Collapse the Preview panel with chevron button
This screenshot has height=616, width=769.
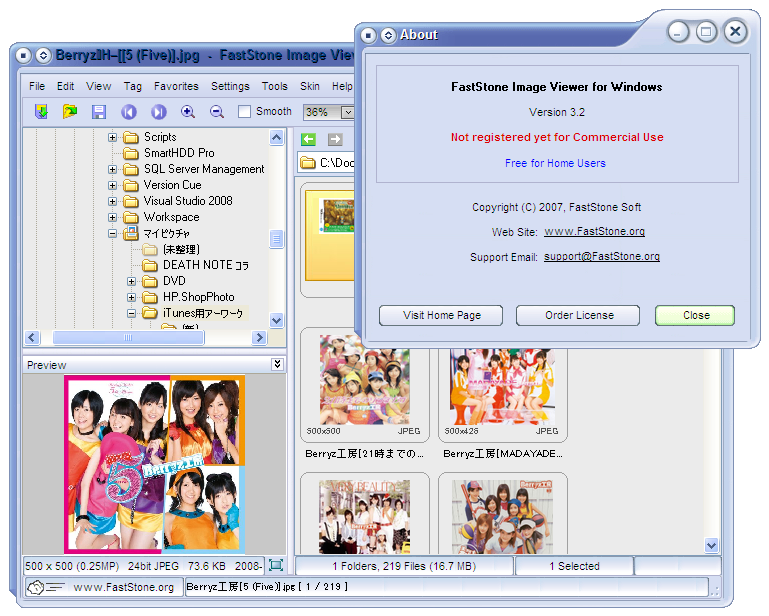pyautogui.click(x=278, y=364)
